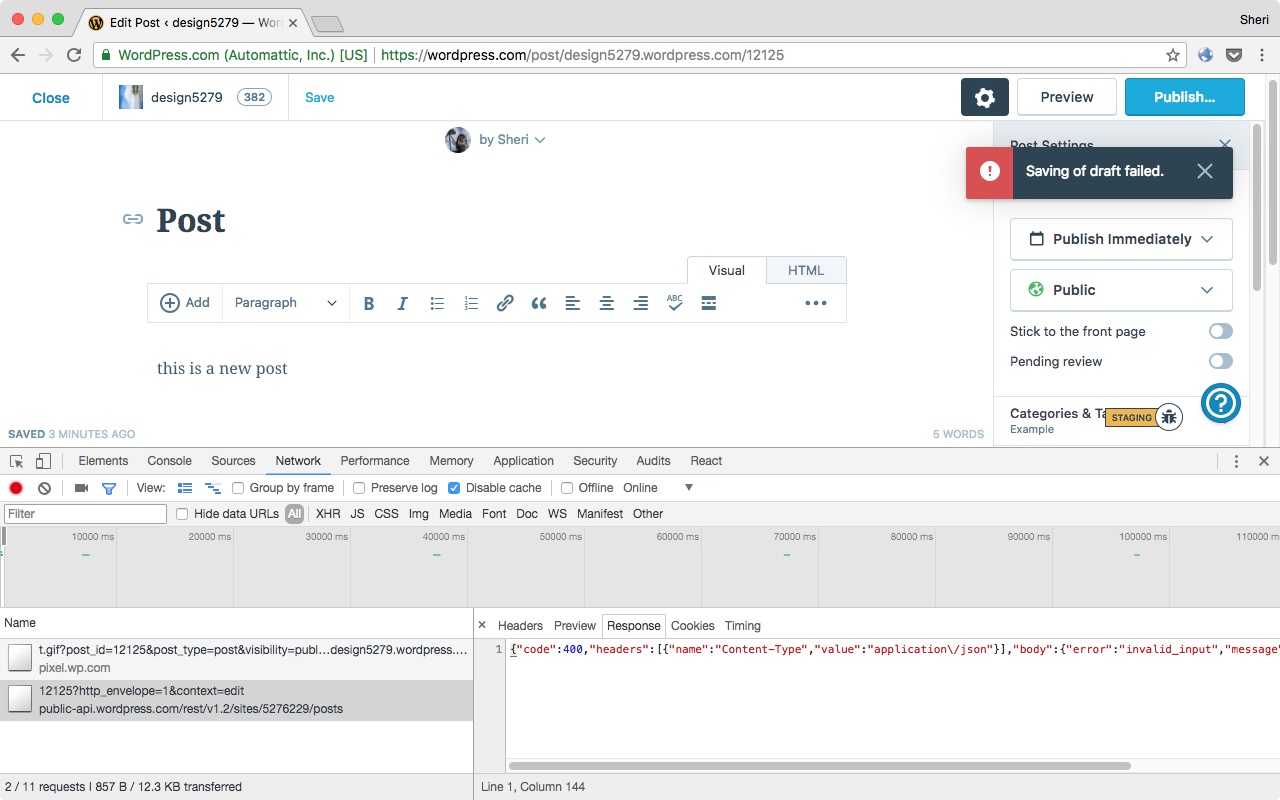Close the request details pane
This screenshot has width=1280, height=800.
(482, 625)
